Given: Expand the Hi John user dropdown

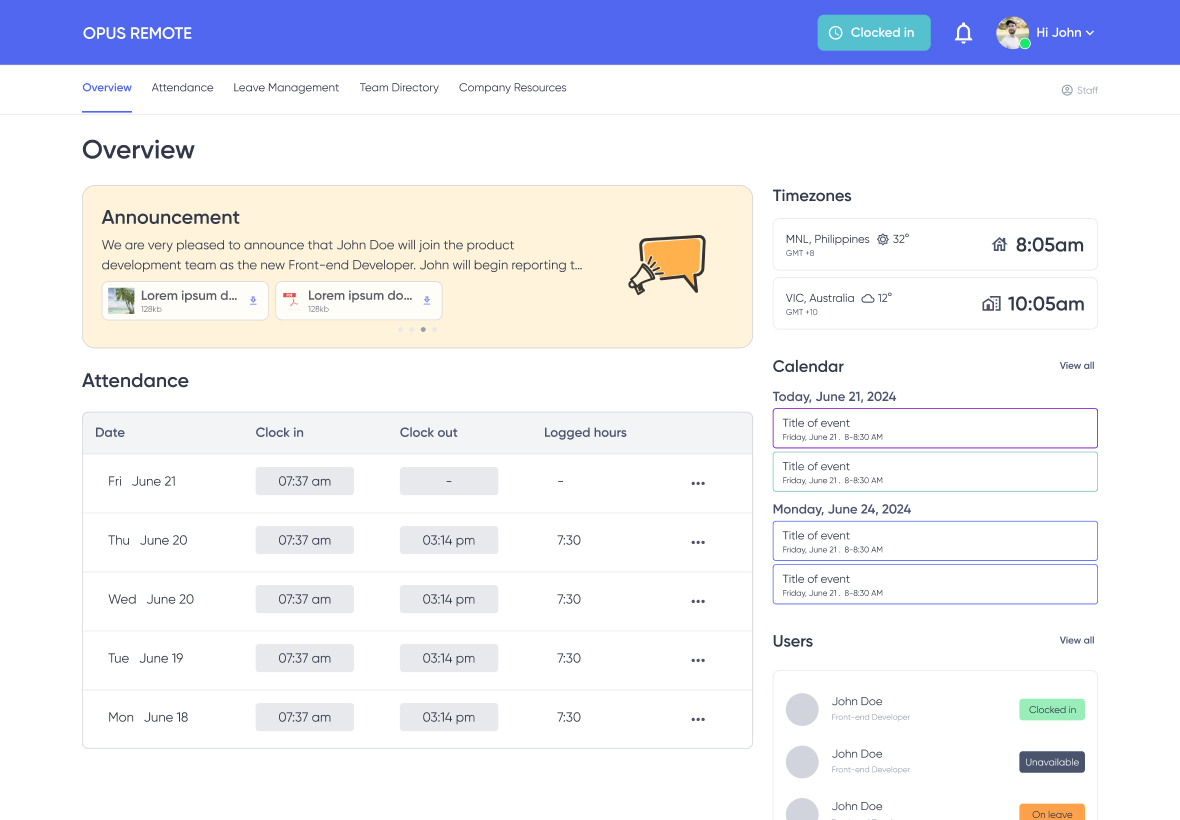Looking at the screenshot, I should [x=1066, y=33].
